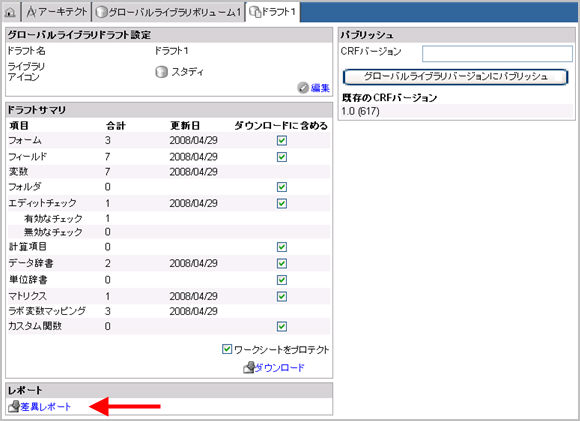The height and width of the screenshot is (421, 580).
Task: Click グローバルライブラリバージョンにパブリッシュ button
Action: click(455, 77)
